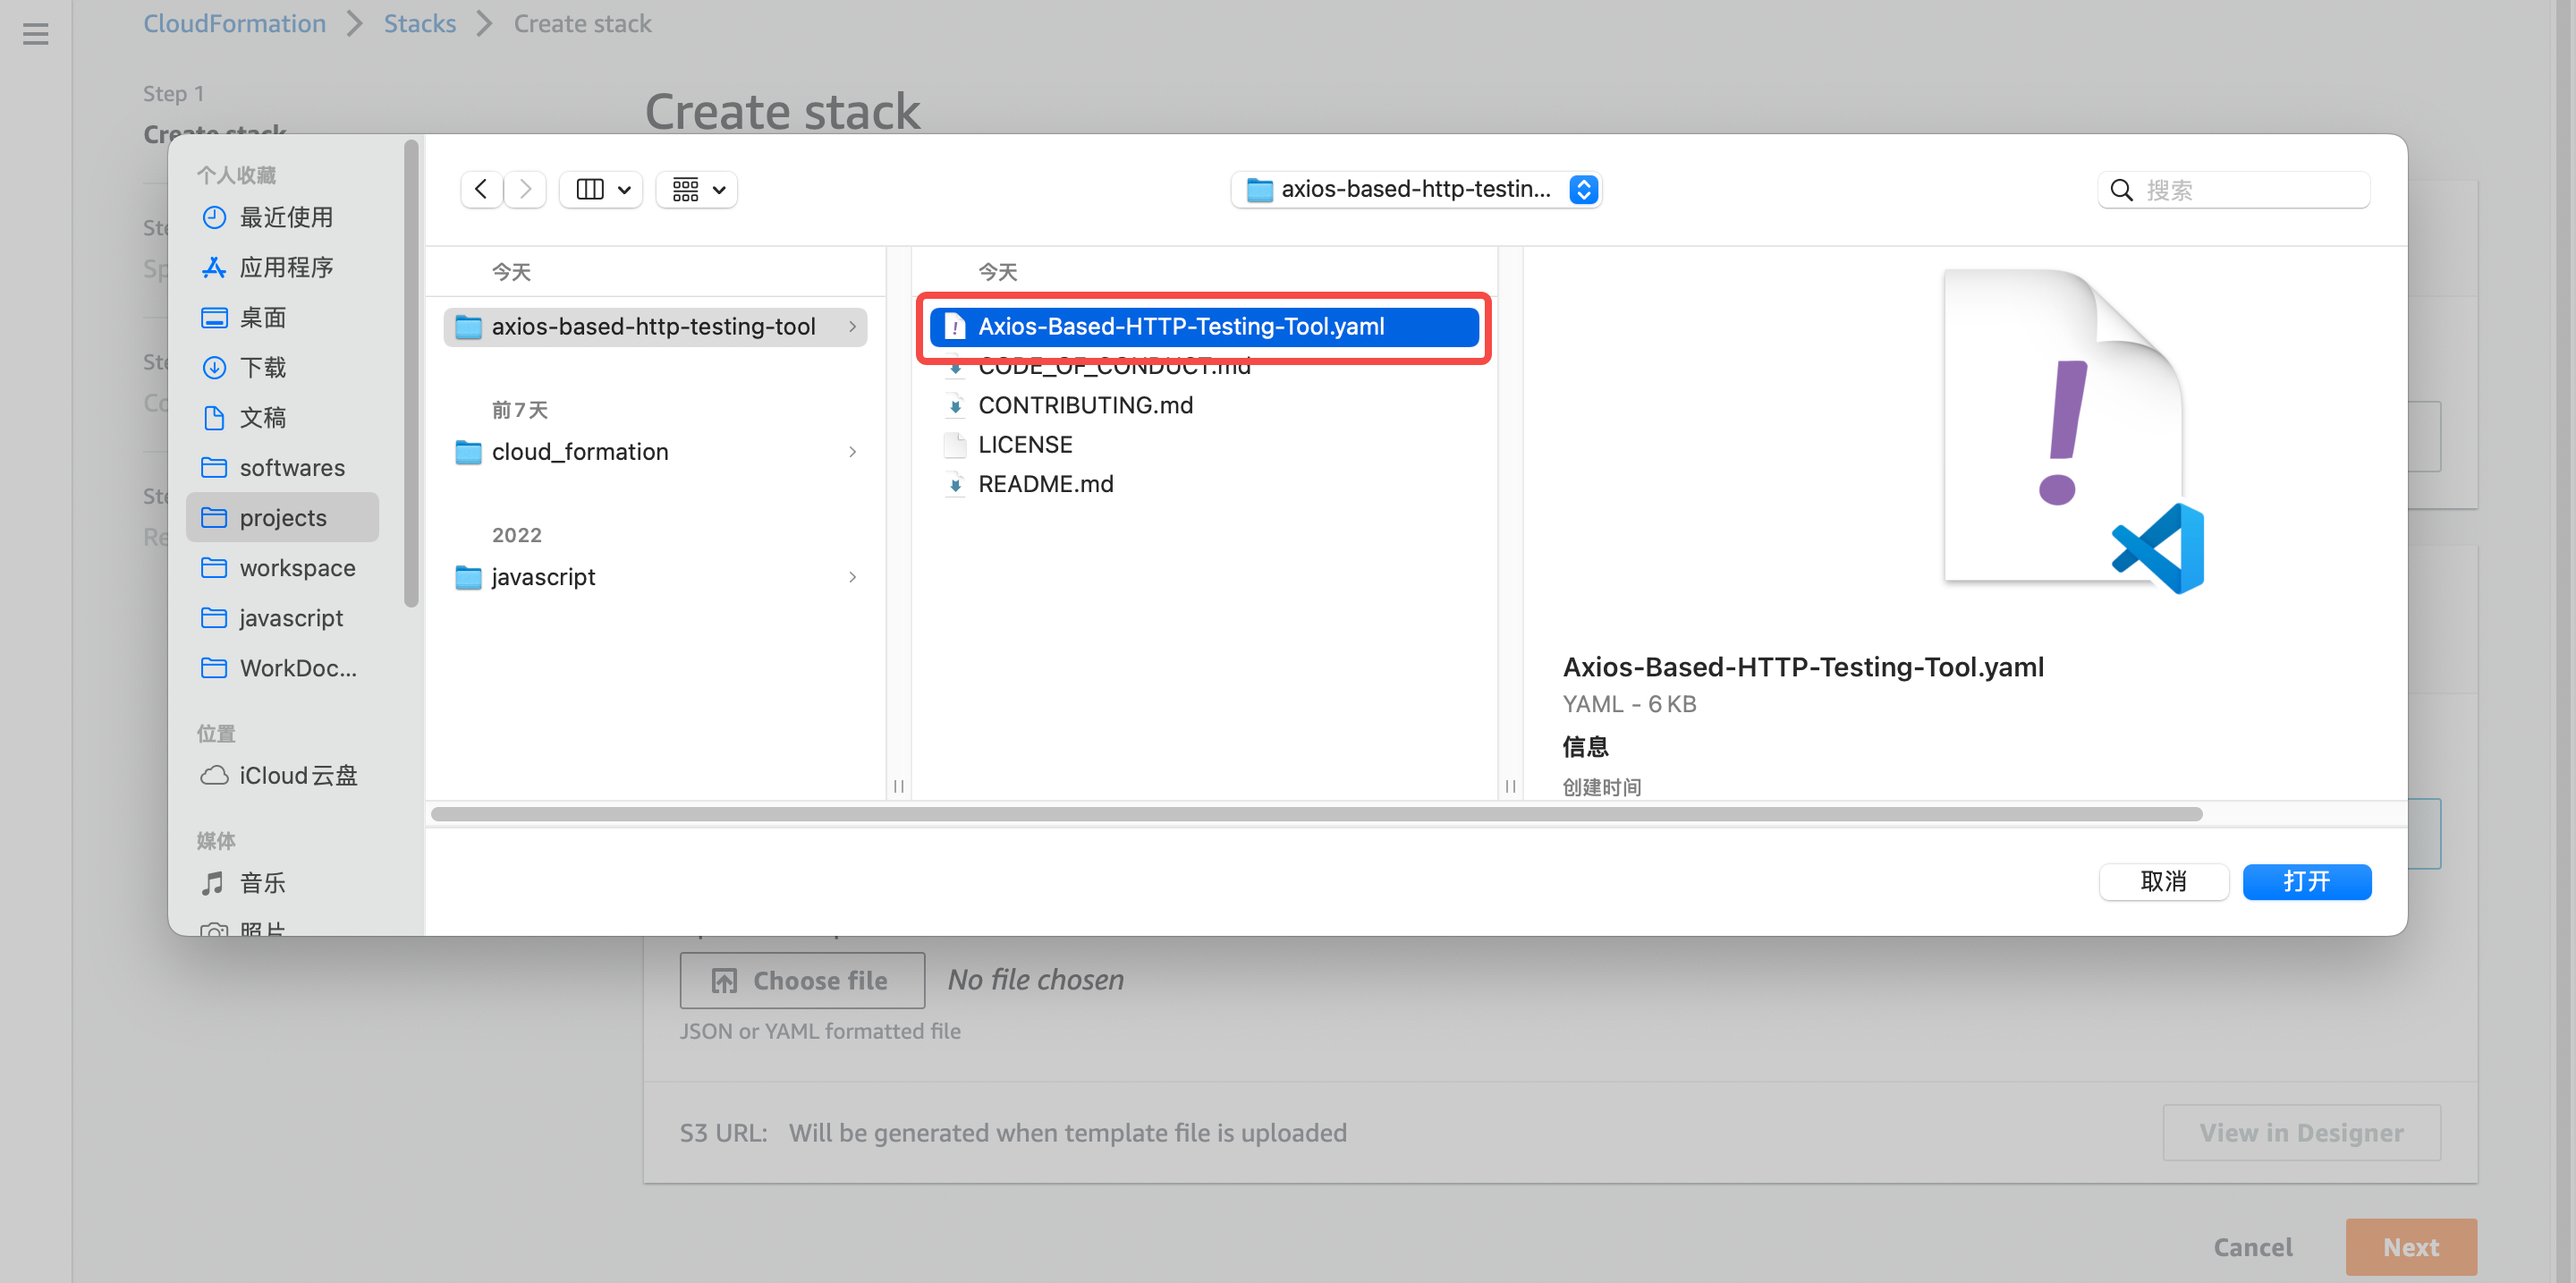Click View in Designer button
The height and width of the screenshot is (1283, 2576).
tap(2301, 1132)
